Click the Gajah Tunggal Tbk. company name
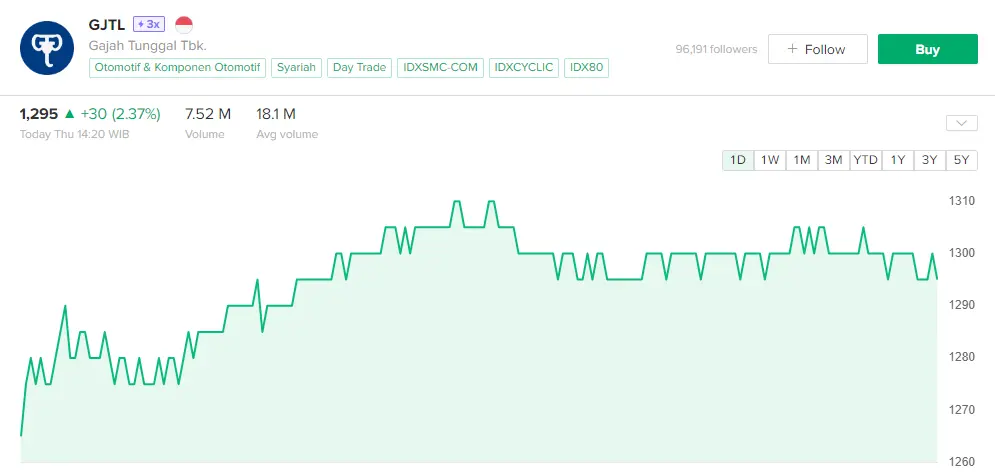 tap(148, 46)
